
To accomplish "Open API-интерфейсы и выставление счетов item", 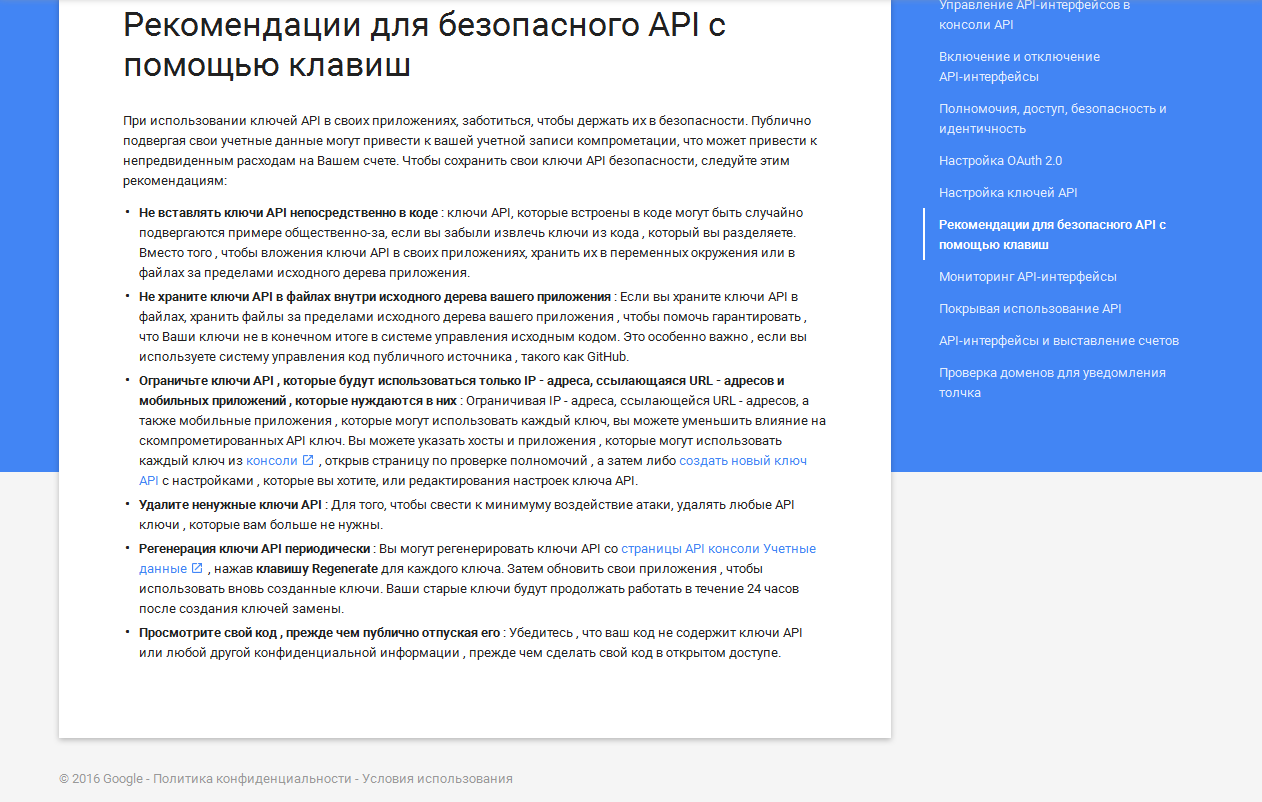I will (x=1059, y=341).
